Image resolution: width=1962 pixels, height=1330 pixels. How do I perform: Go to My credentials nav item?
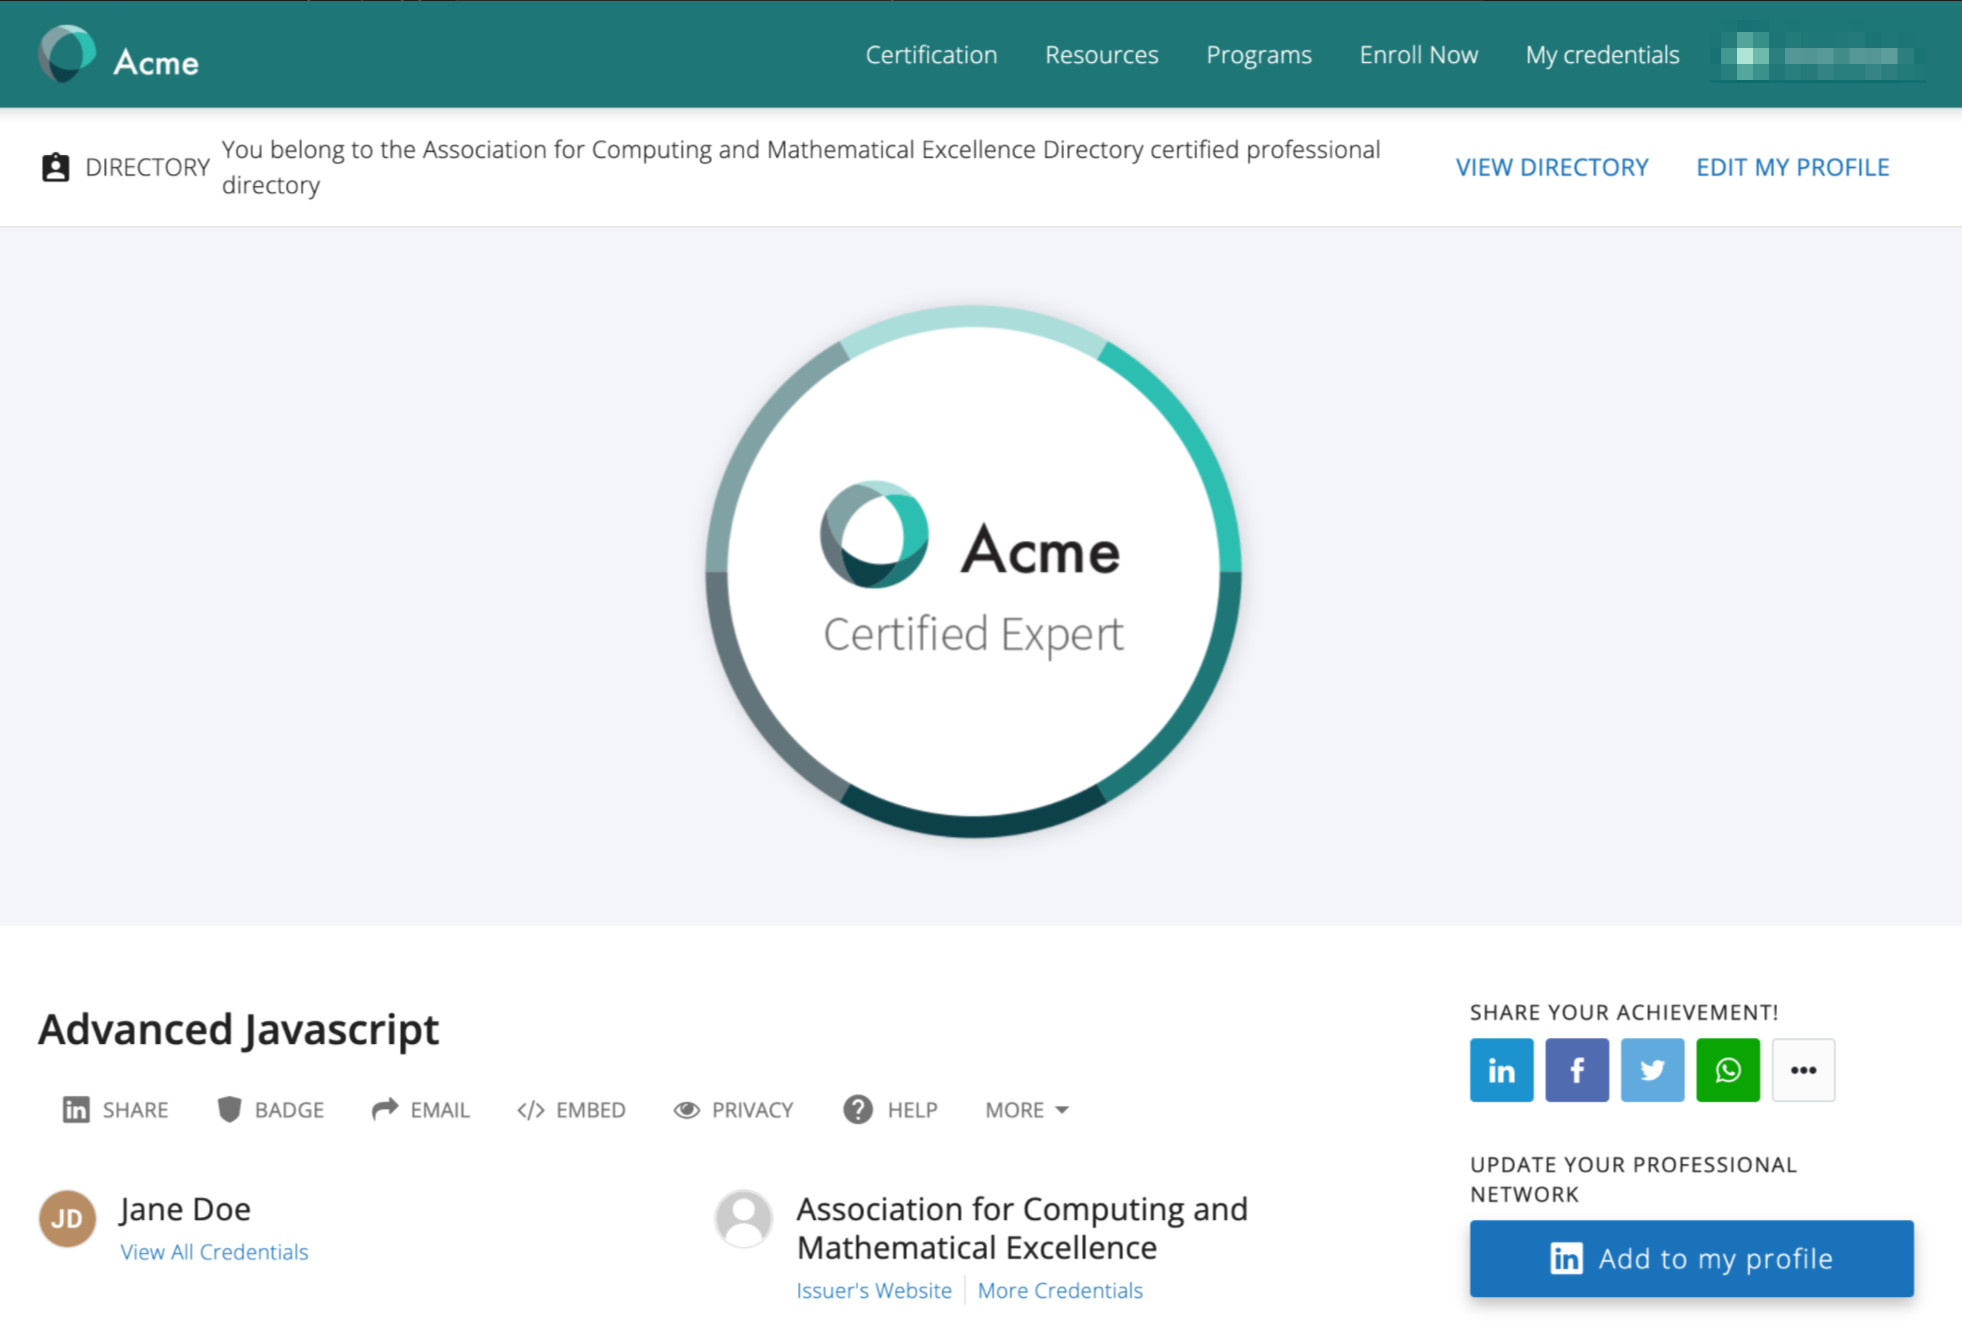tap(1602, 55)
